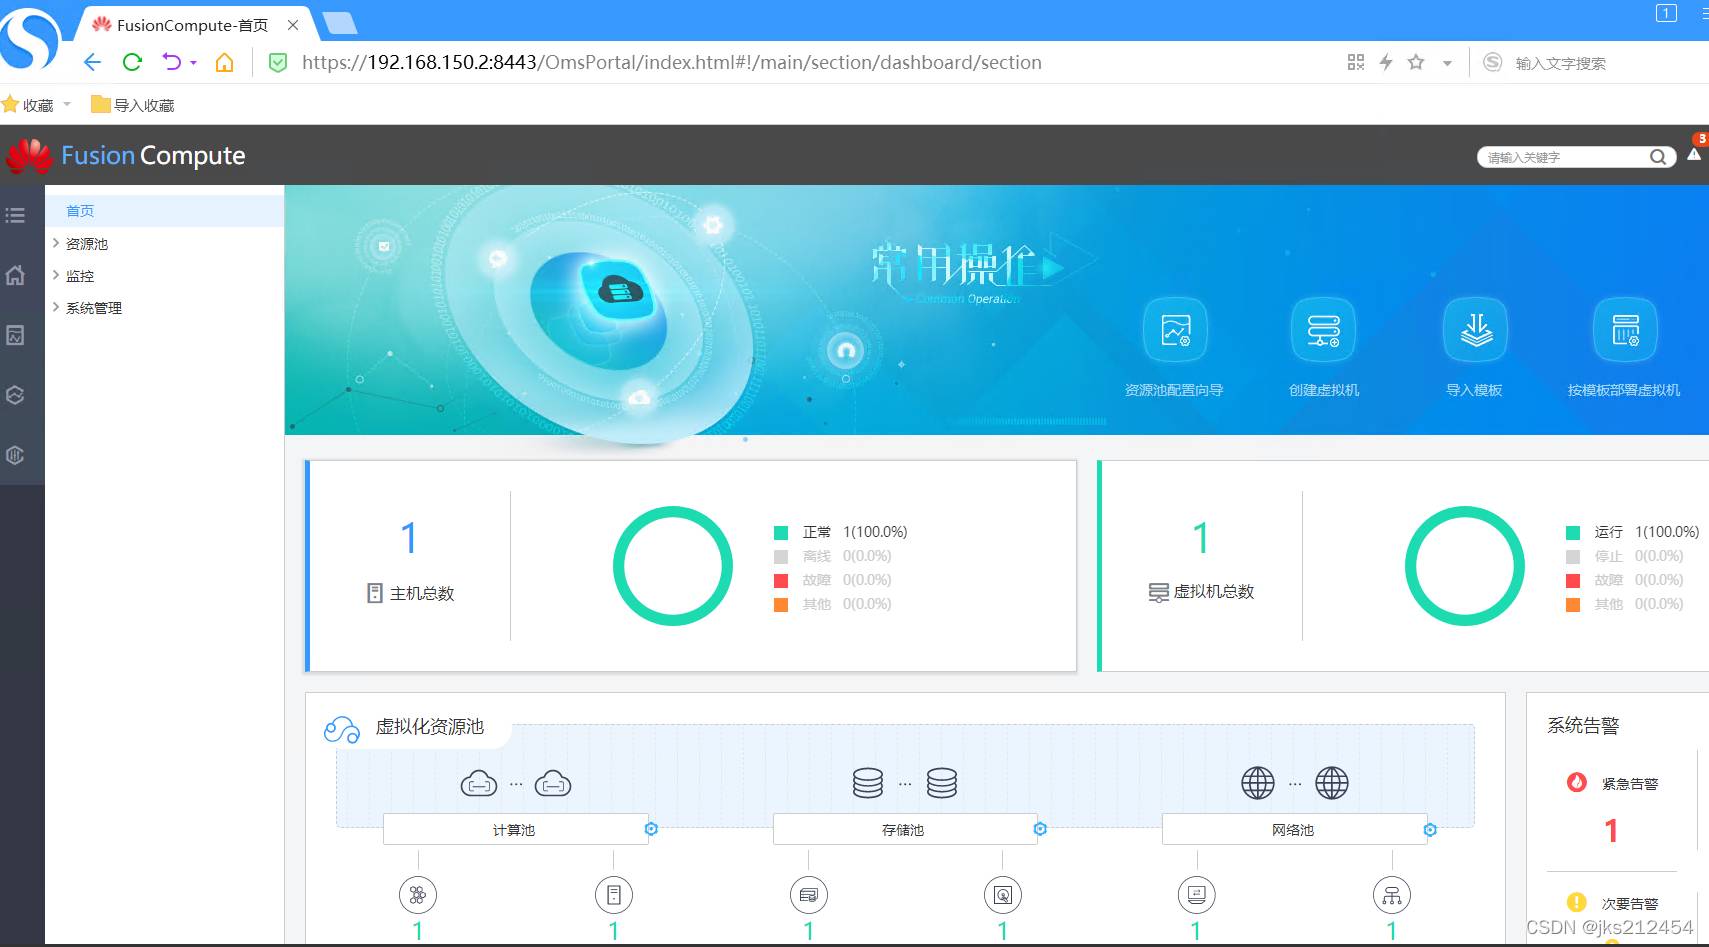This screenshot has height=947, width=1709.
Task: Click the green security shield in address bar
Action: [x=278, y=63]
